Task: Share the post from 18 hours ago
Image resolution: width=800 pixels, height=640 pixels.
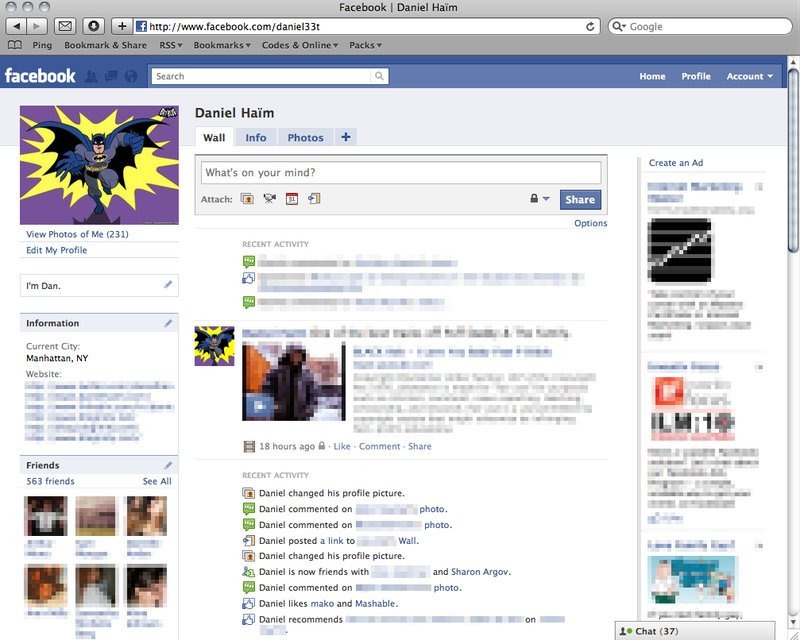Action: (419, 446)
